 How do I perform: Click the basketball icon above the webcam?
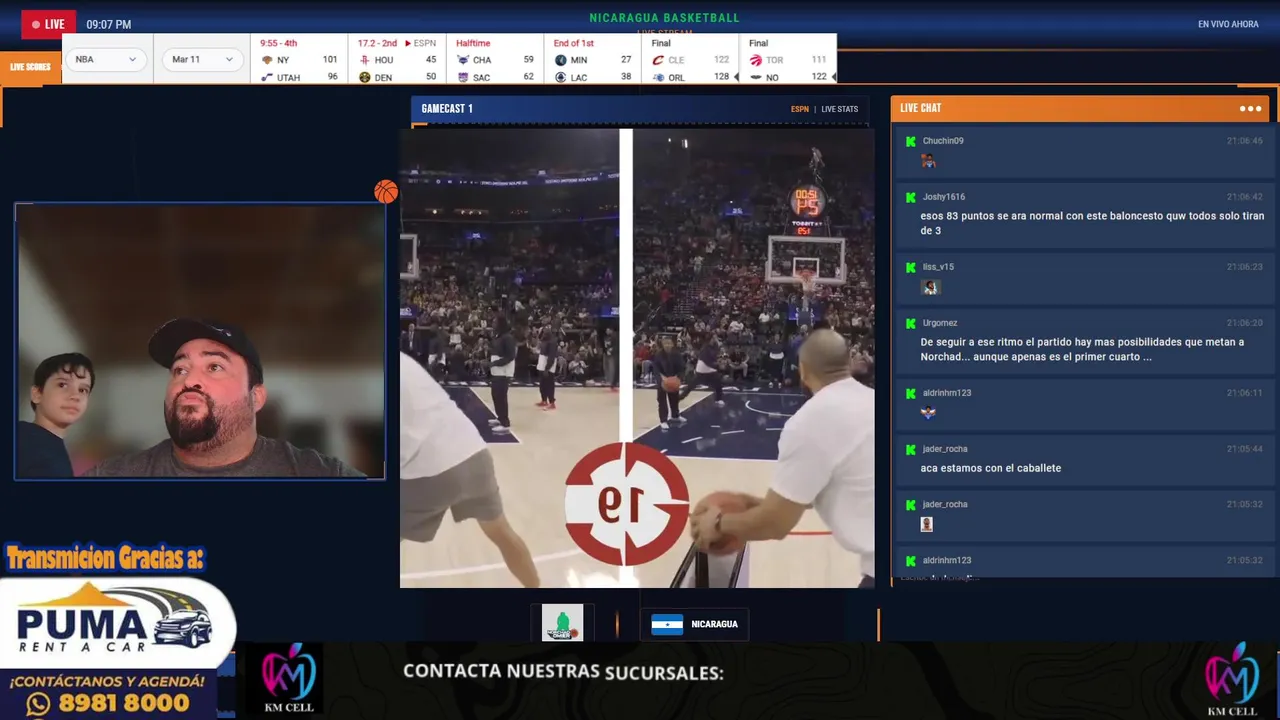[386, 192]
